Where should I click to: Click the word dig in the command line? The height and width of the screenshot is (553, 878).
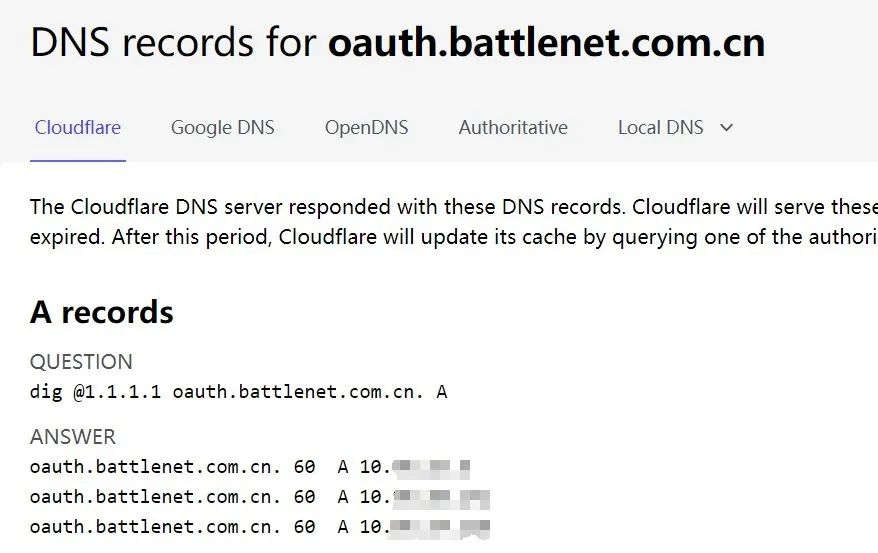[x=46, y=392]
